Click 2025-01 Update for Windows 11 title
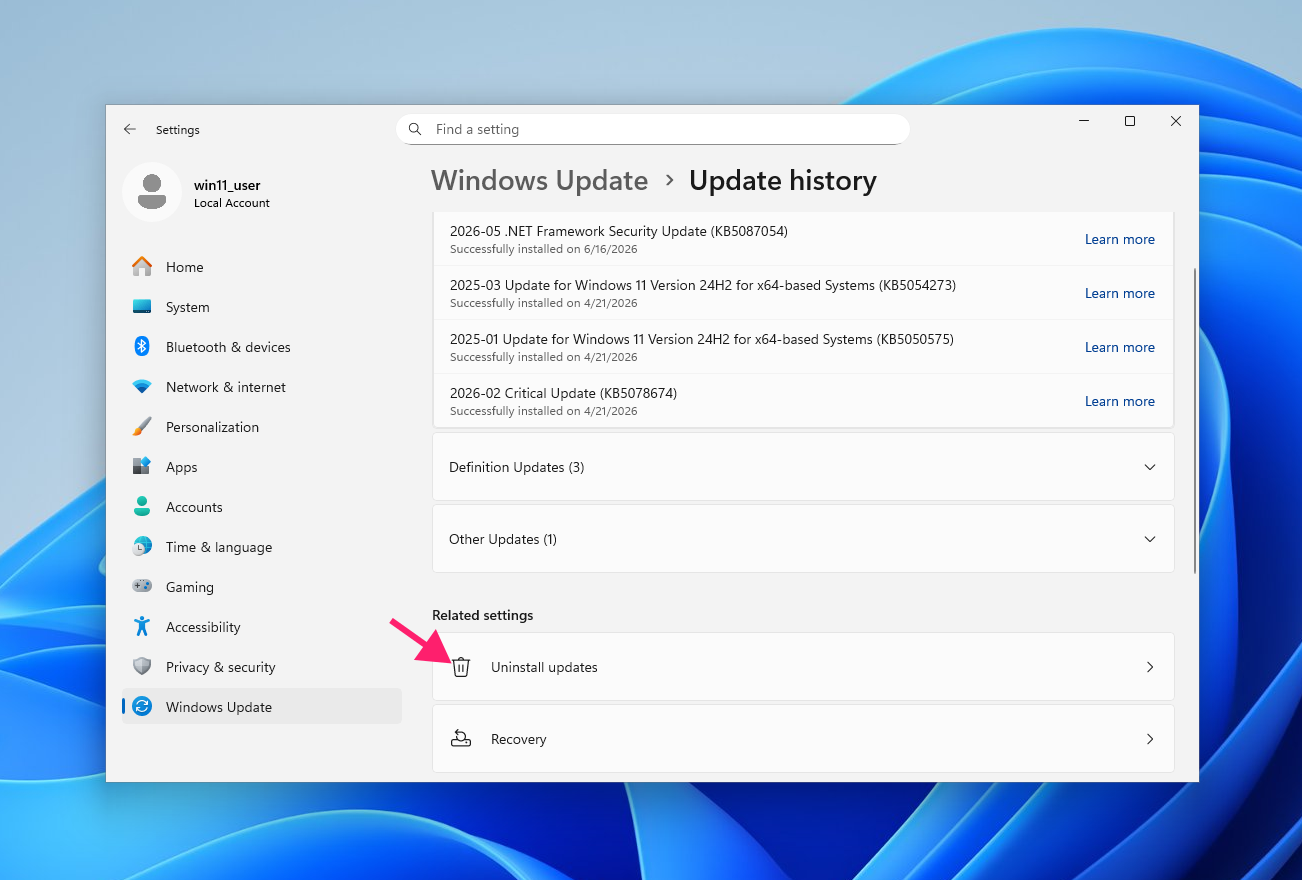The height and width of the screenshot is (880, 1302). click(x=702, y=339)
